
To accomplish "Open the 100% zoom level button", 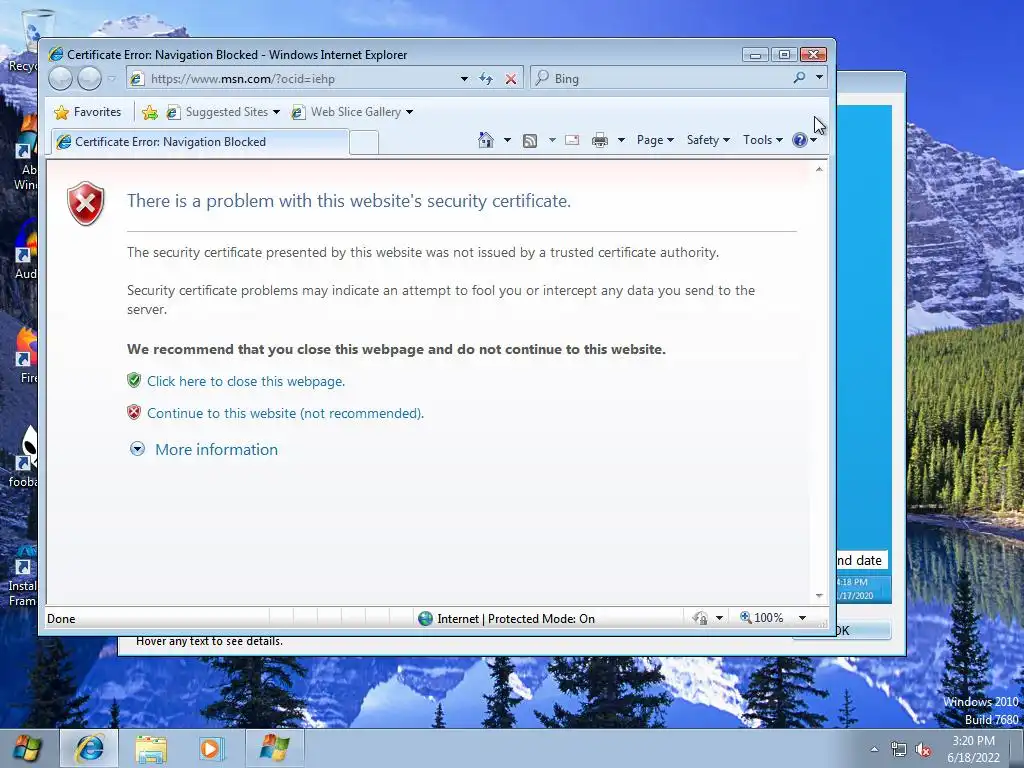I will coord(761,618).
